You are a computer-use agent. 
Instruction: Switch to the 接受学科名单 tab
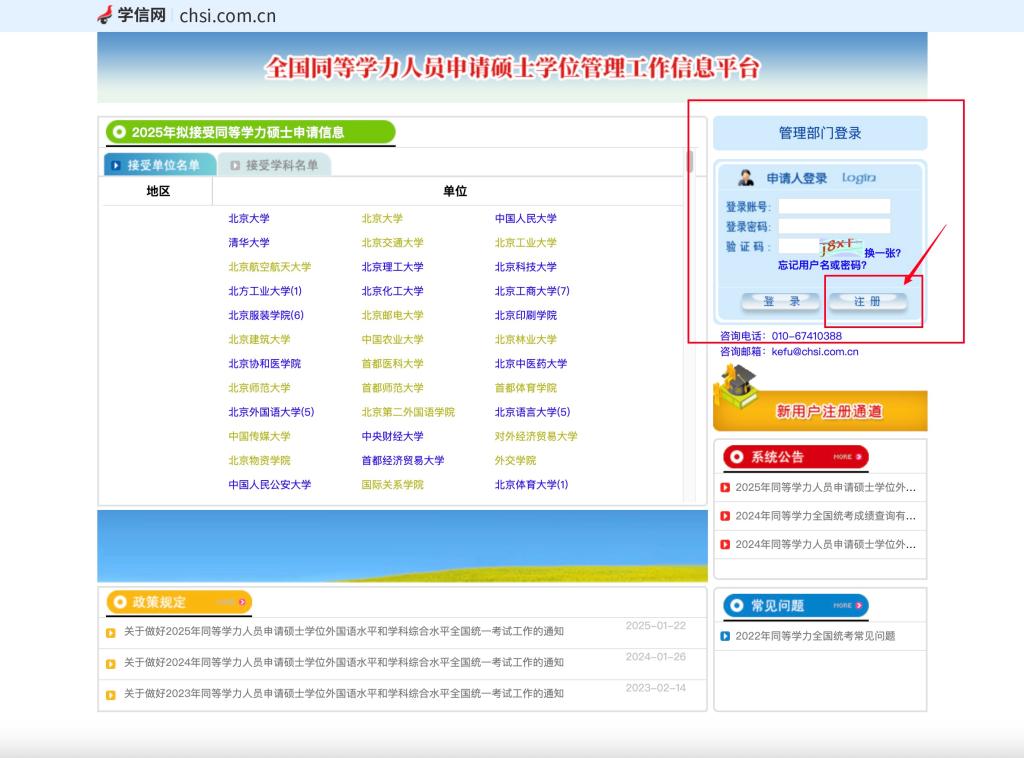[x=274, y=165]
